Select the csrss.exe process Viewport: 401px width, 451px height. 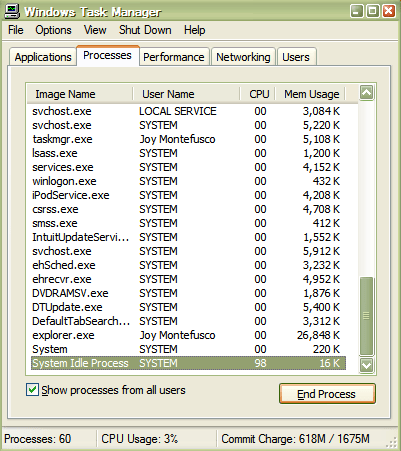(188, 209)
